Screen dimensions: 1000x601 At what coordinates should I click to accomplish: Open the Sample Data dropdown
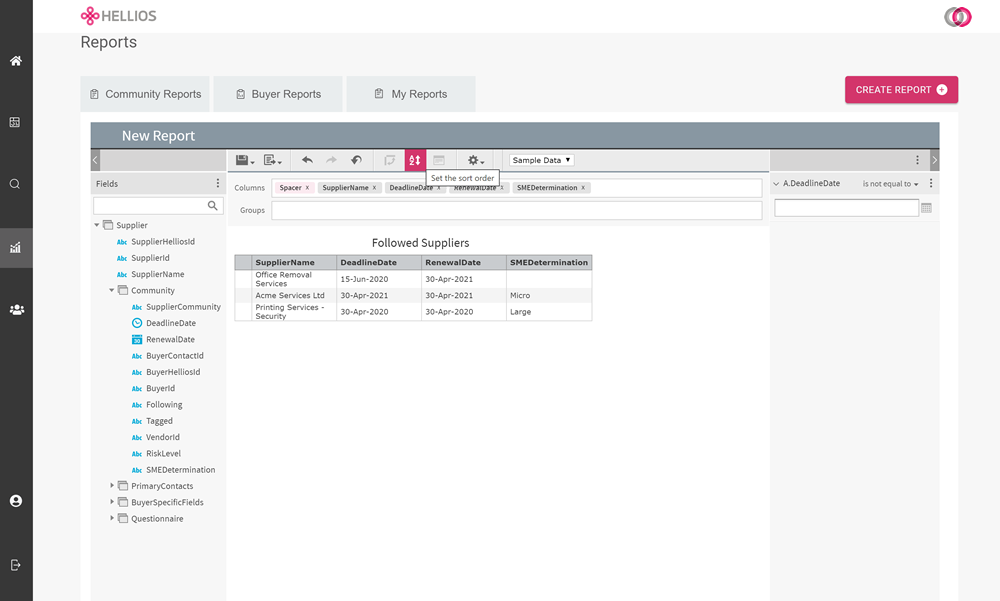[541, 160]
